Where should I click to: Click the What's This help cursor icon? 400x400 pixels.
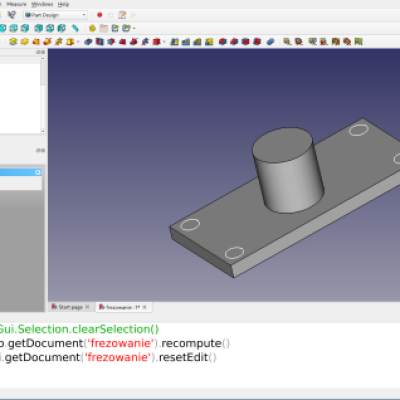pyautogui.click(x=12, y=15)
